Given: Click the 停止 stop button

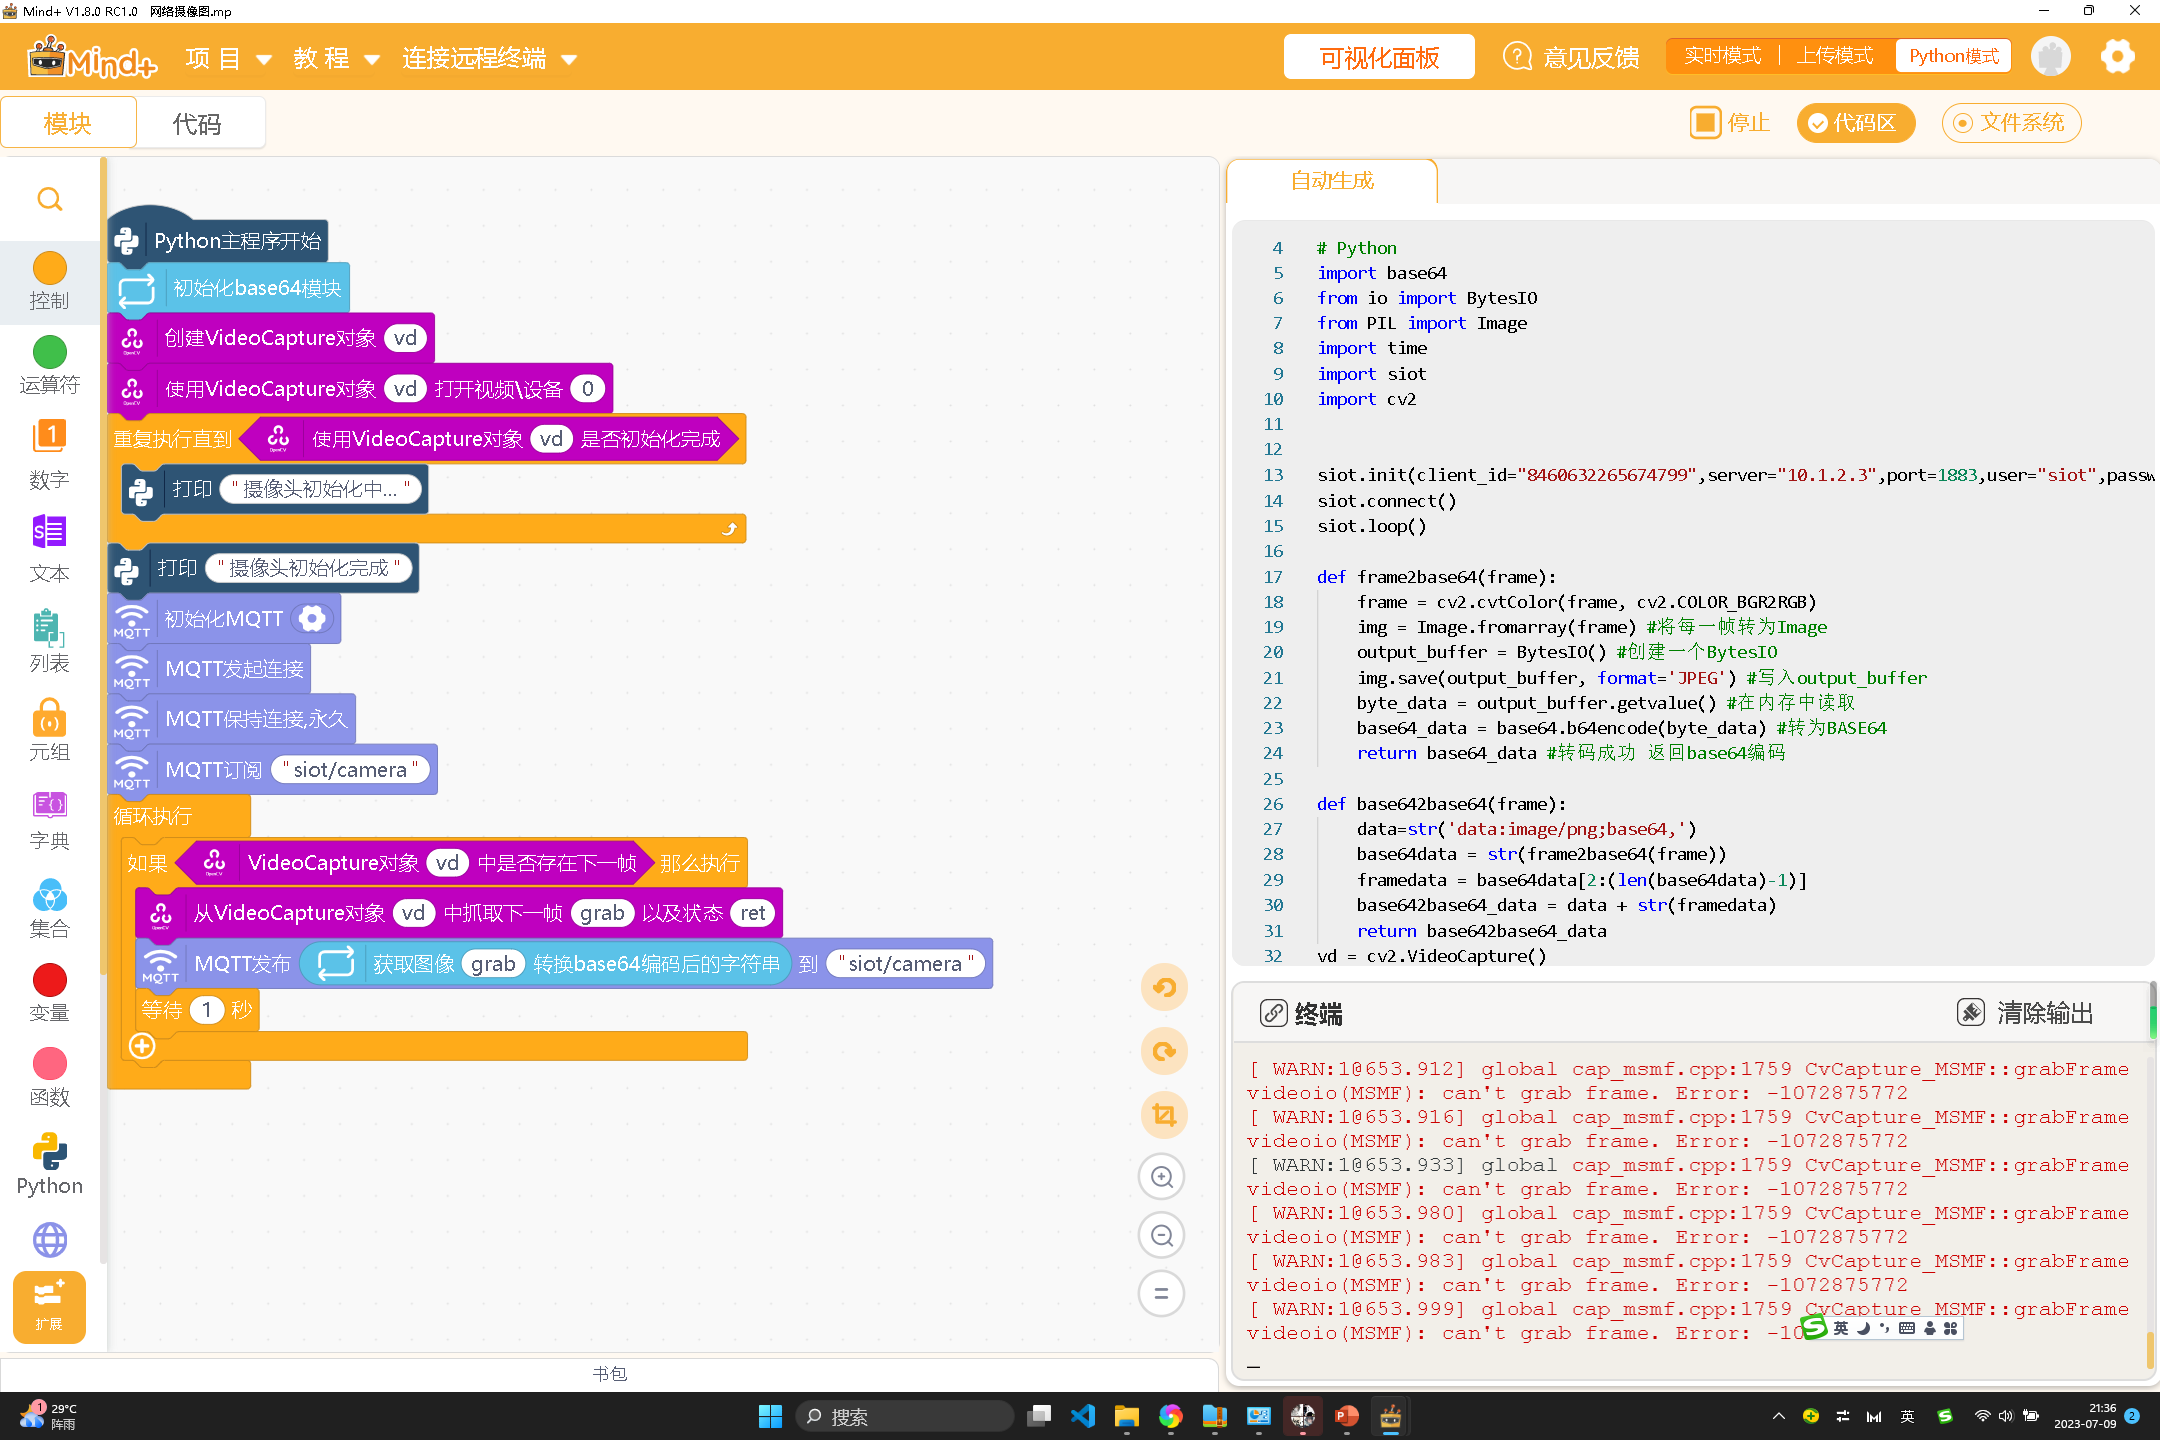Looking at the screenshot, I should [x=1730, y=123].
